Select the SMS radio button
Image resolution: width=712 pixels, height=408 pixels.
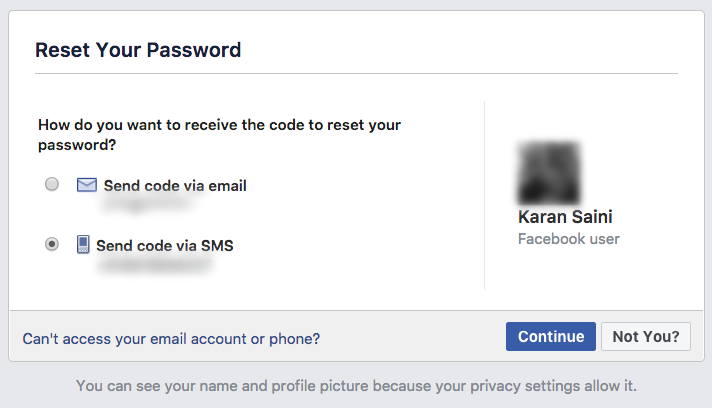pos(52,244)
